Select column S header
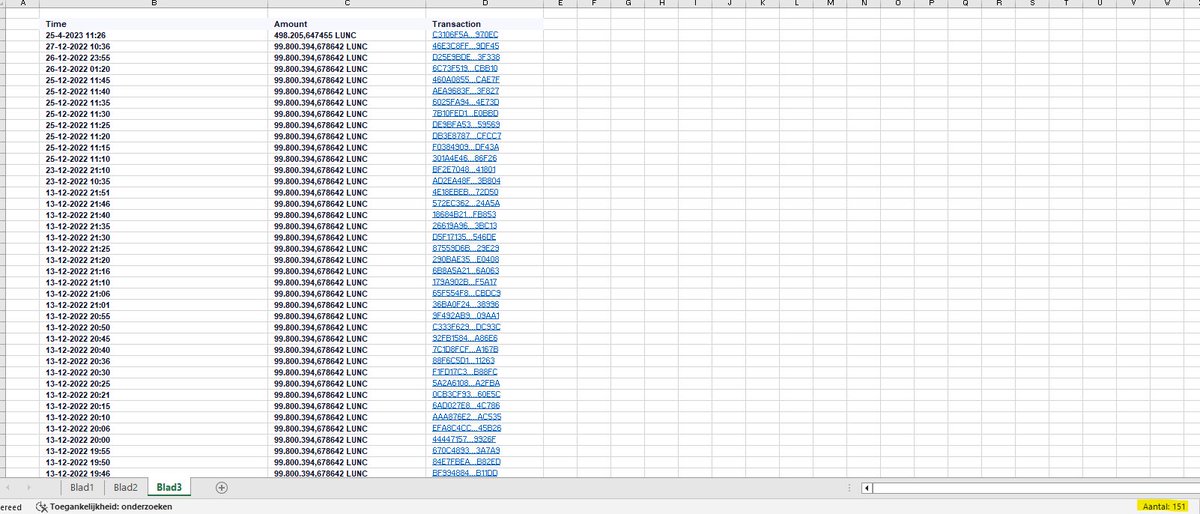This screenshot has height=514, width=1200. [1033, 5]
